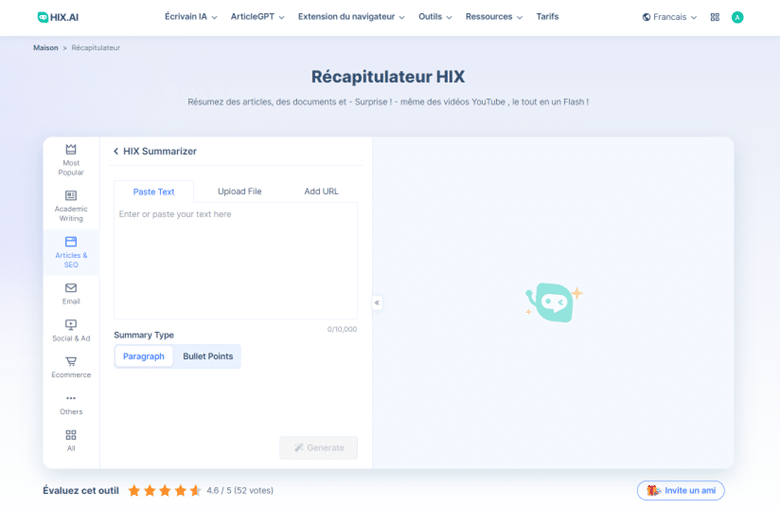This screenshot has width=780, height=510.
Task: Go back from HIX Summarizer
Action: pyautogui.click(x=116, y=151)
